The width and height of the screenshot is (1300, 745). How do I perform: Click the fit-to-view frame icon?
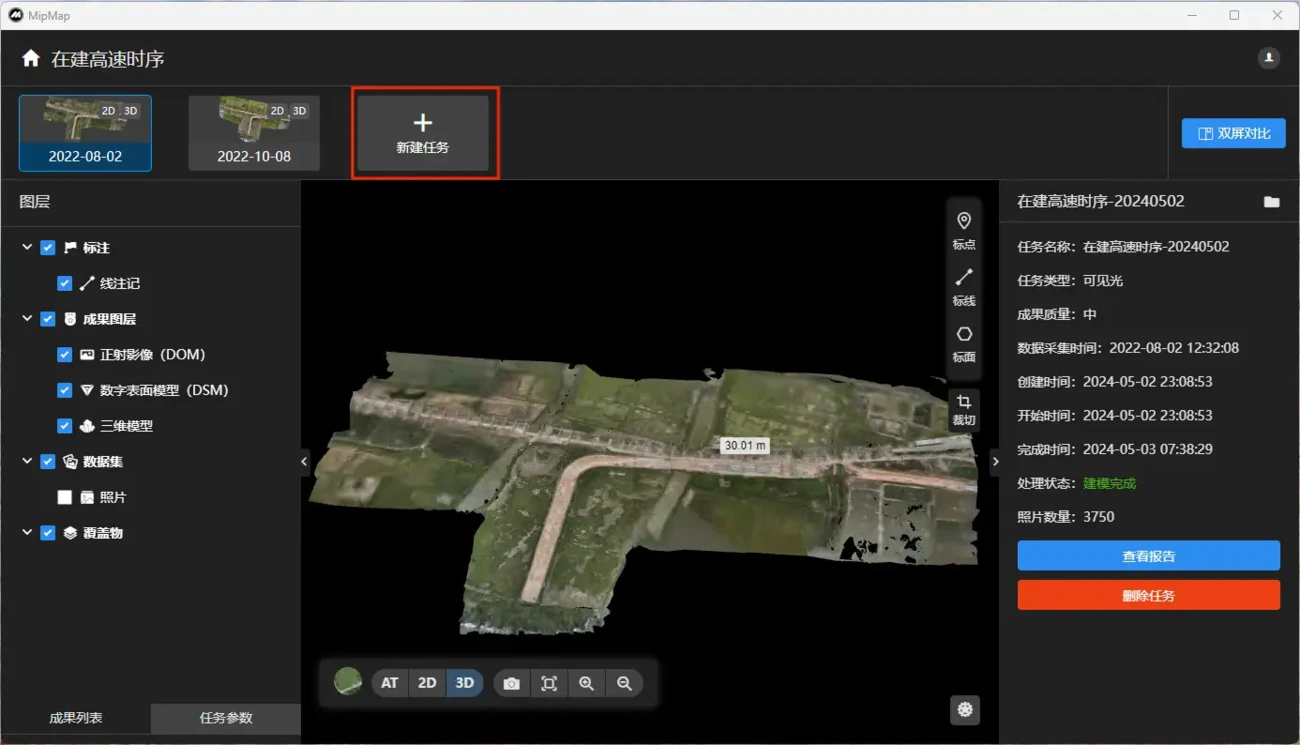point(549,684)
